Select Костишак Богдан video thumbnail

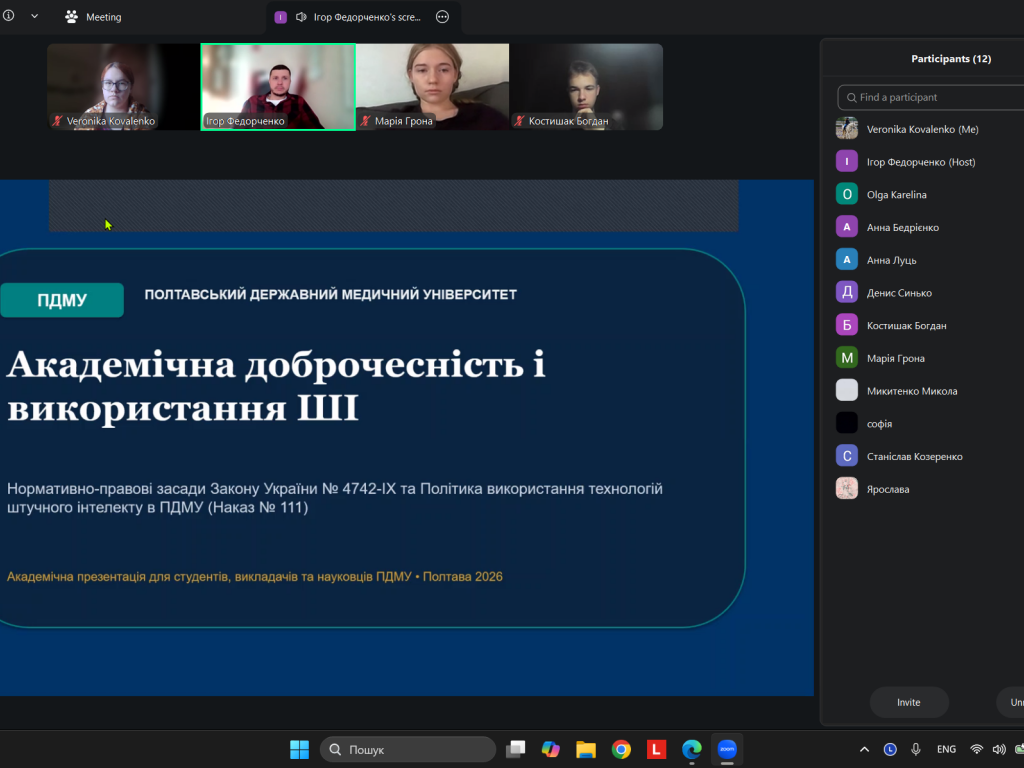(586, 87)
